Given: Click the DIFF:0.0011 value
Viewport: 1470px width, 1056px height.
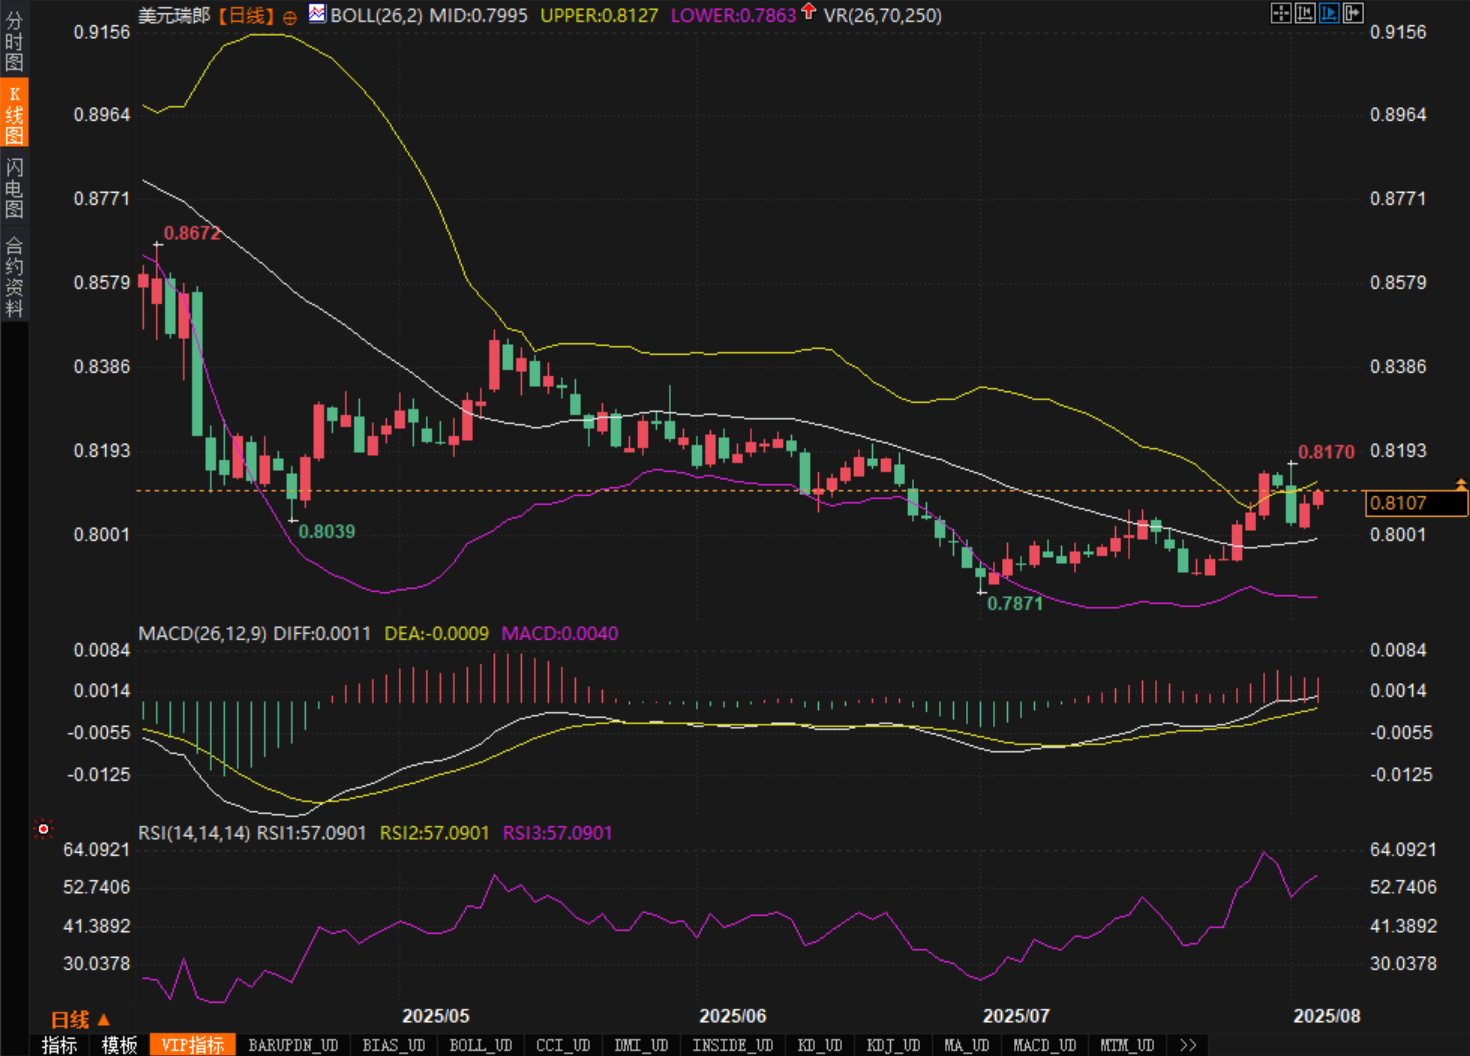Looking at the screenshot, I should point(322,633).
